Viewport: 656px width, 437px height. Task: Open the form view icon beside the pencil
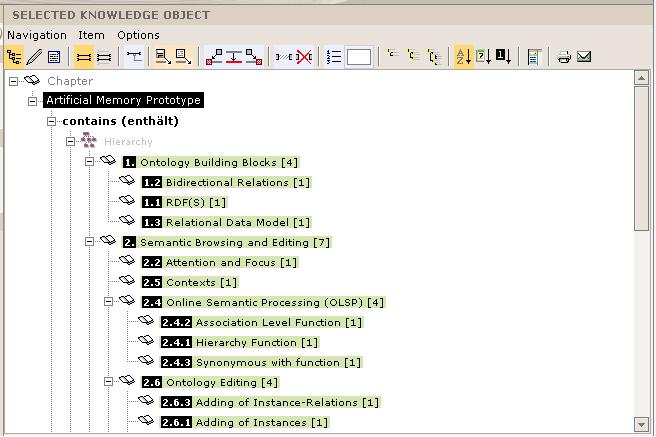(54, 56)
